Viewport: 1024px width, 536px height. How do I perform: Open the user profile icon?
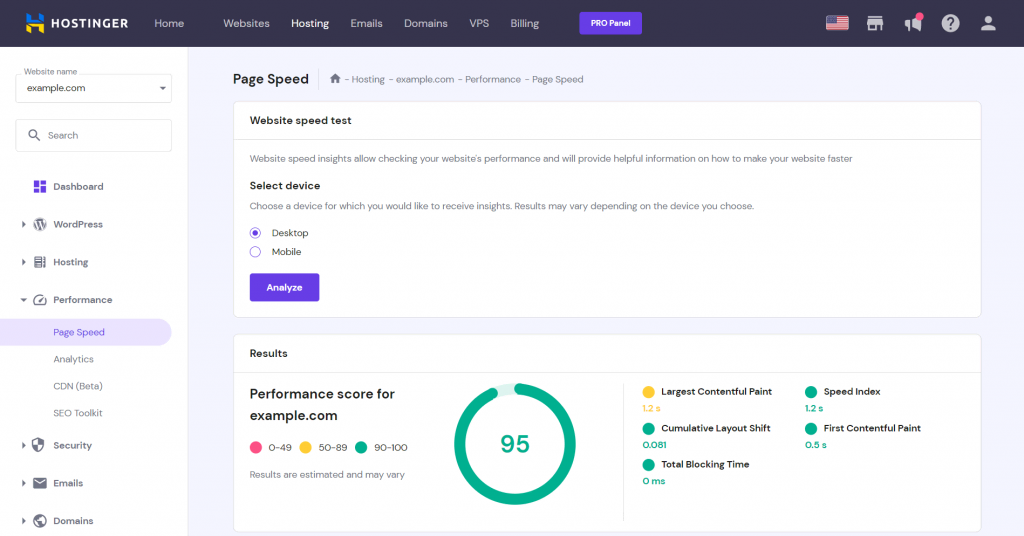click(x=988, y=23)
